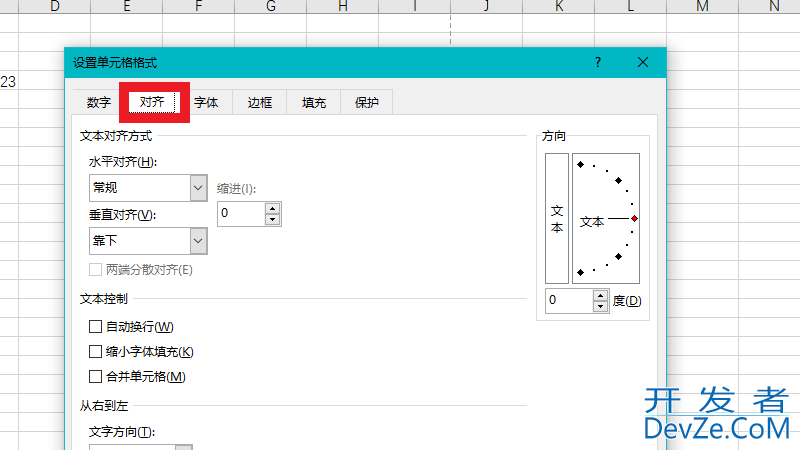Open the 水平对齐 dropdown showing 常规
The width and height of the screenshot is (800, 450).
(x=148, y=188)
